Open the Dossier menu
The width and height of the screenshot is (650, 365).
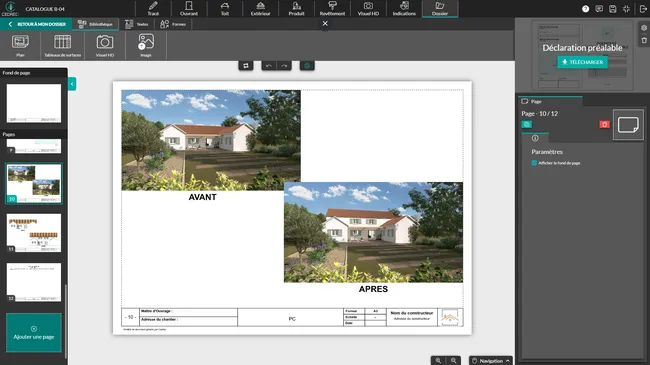coord(440,9)
